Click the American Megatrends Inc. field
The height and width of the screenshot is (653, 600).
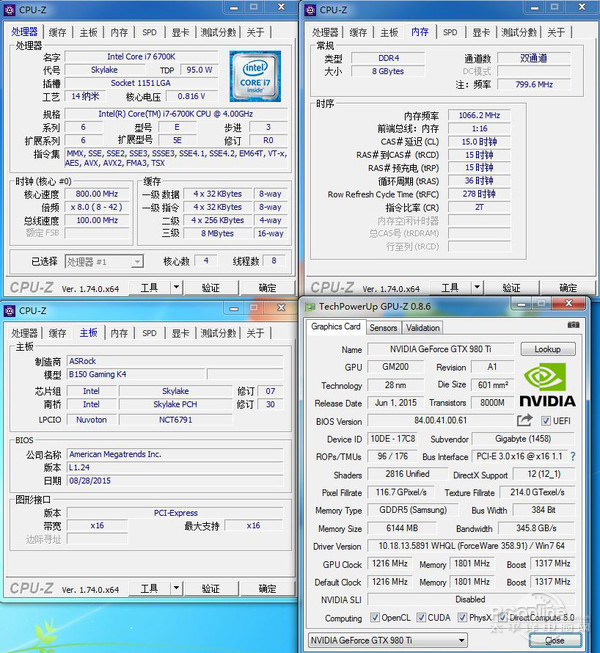click(x=175, y=454)
